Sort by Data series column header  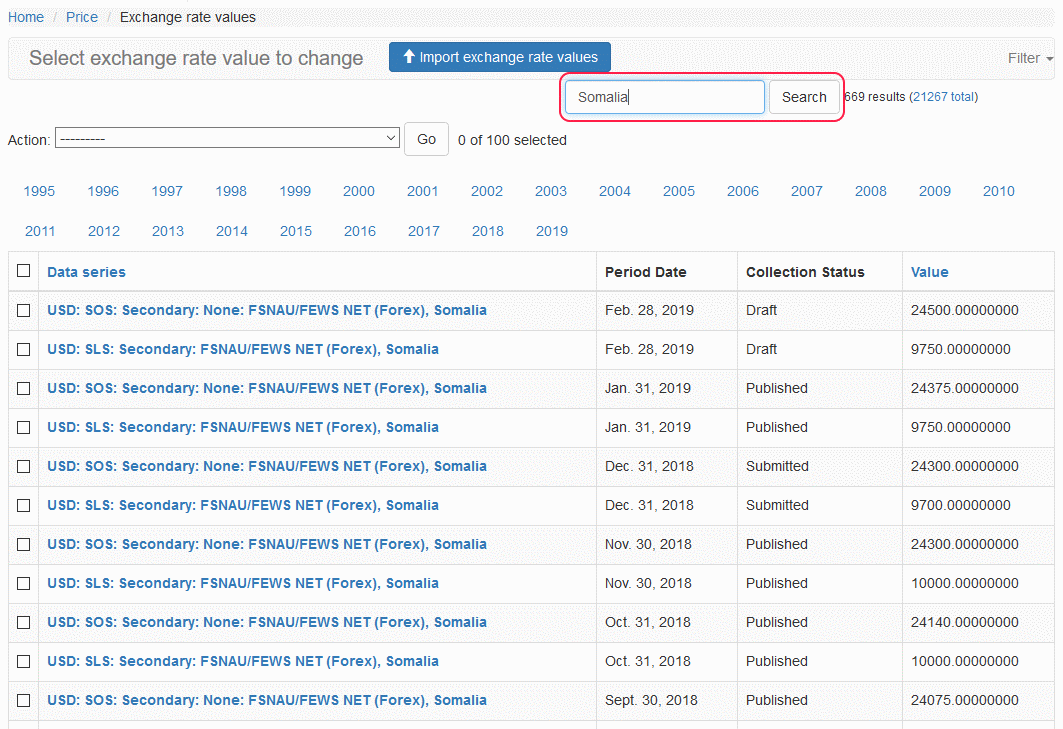[86, 272]
